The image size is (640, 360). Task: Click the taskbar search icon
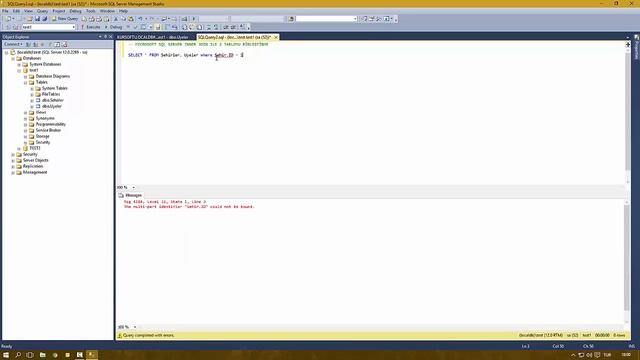18,355
